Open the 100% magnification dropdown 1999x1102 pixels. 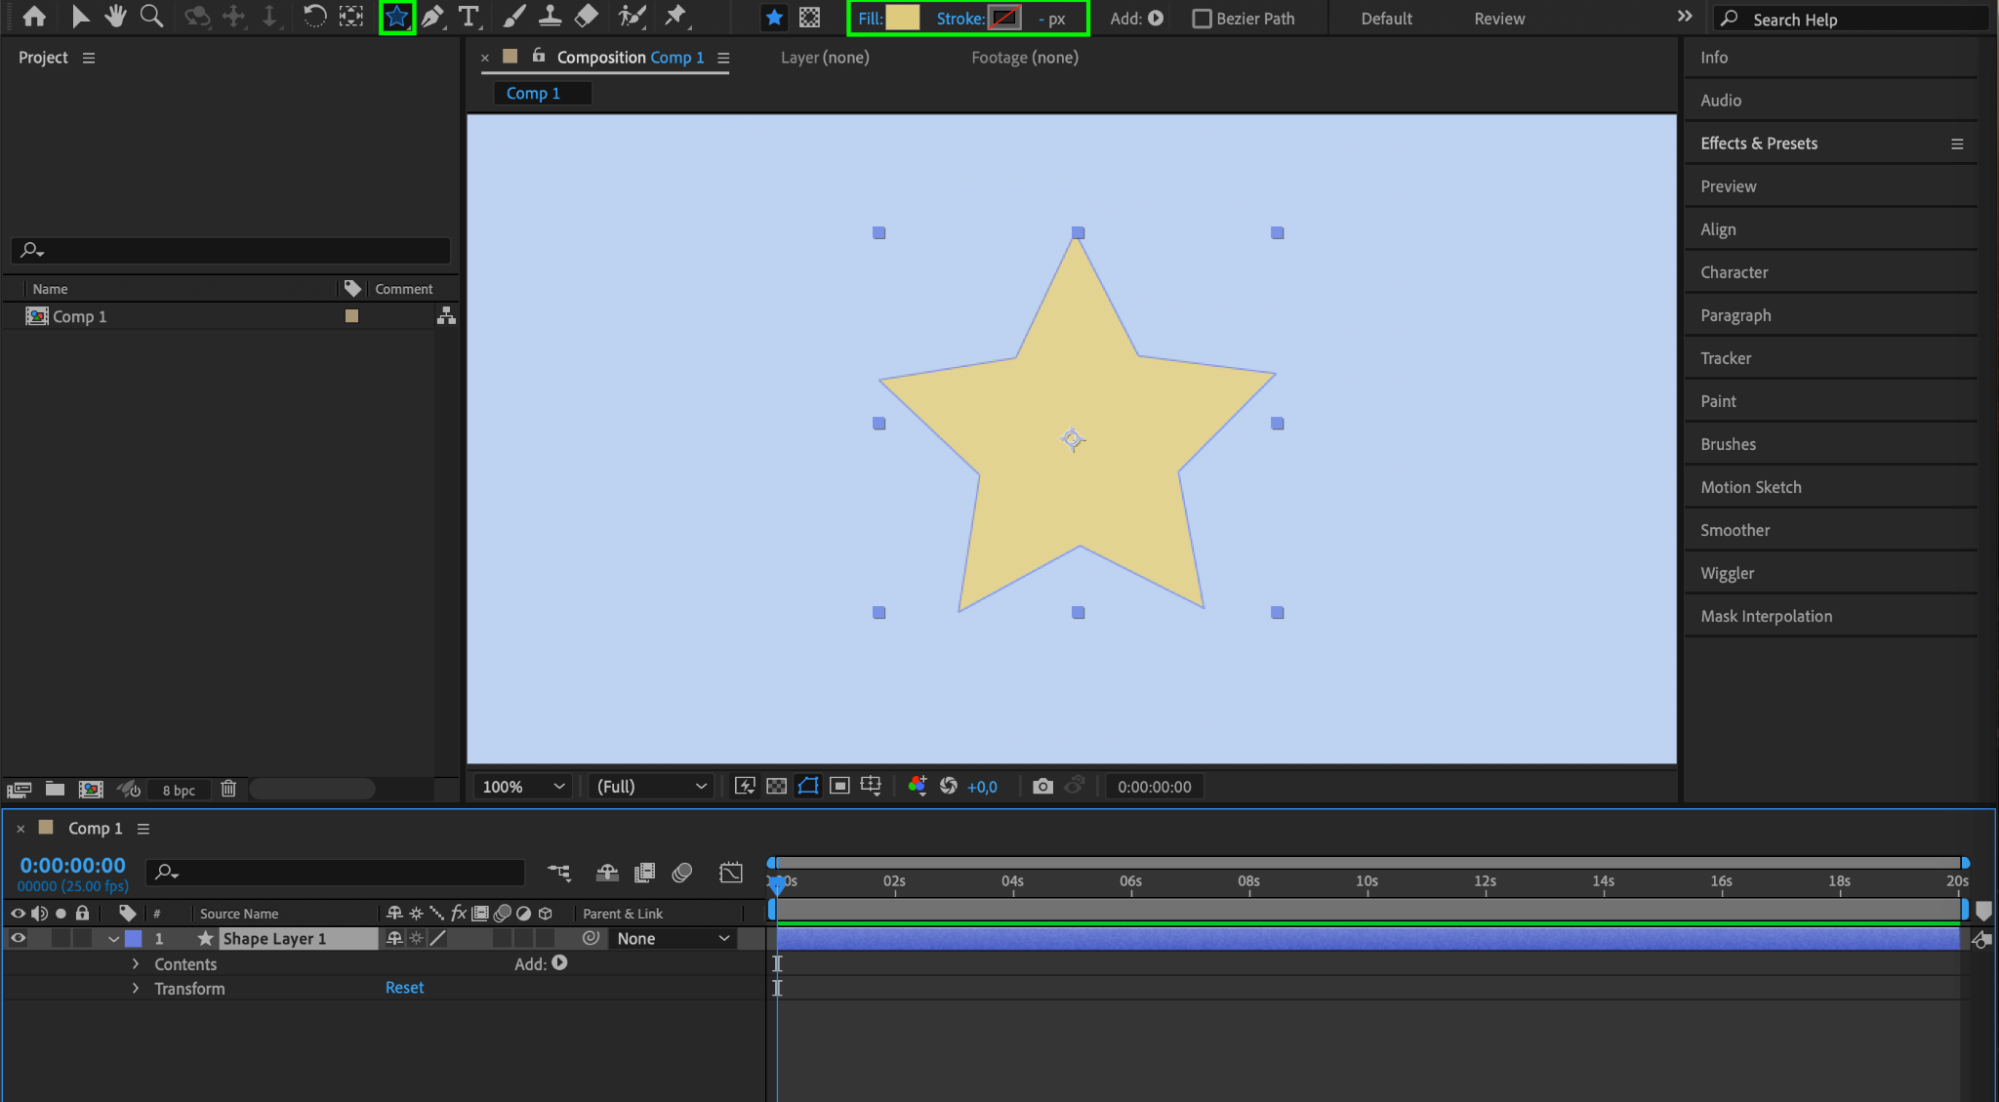click(523, 787)
